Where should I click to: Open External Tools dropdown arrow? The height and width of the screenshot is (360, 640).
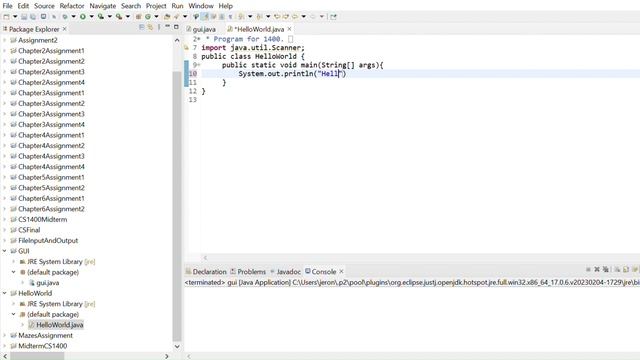[x=128, y=17]
